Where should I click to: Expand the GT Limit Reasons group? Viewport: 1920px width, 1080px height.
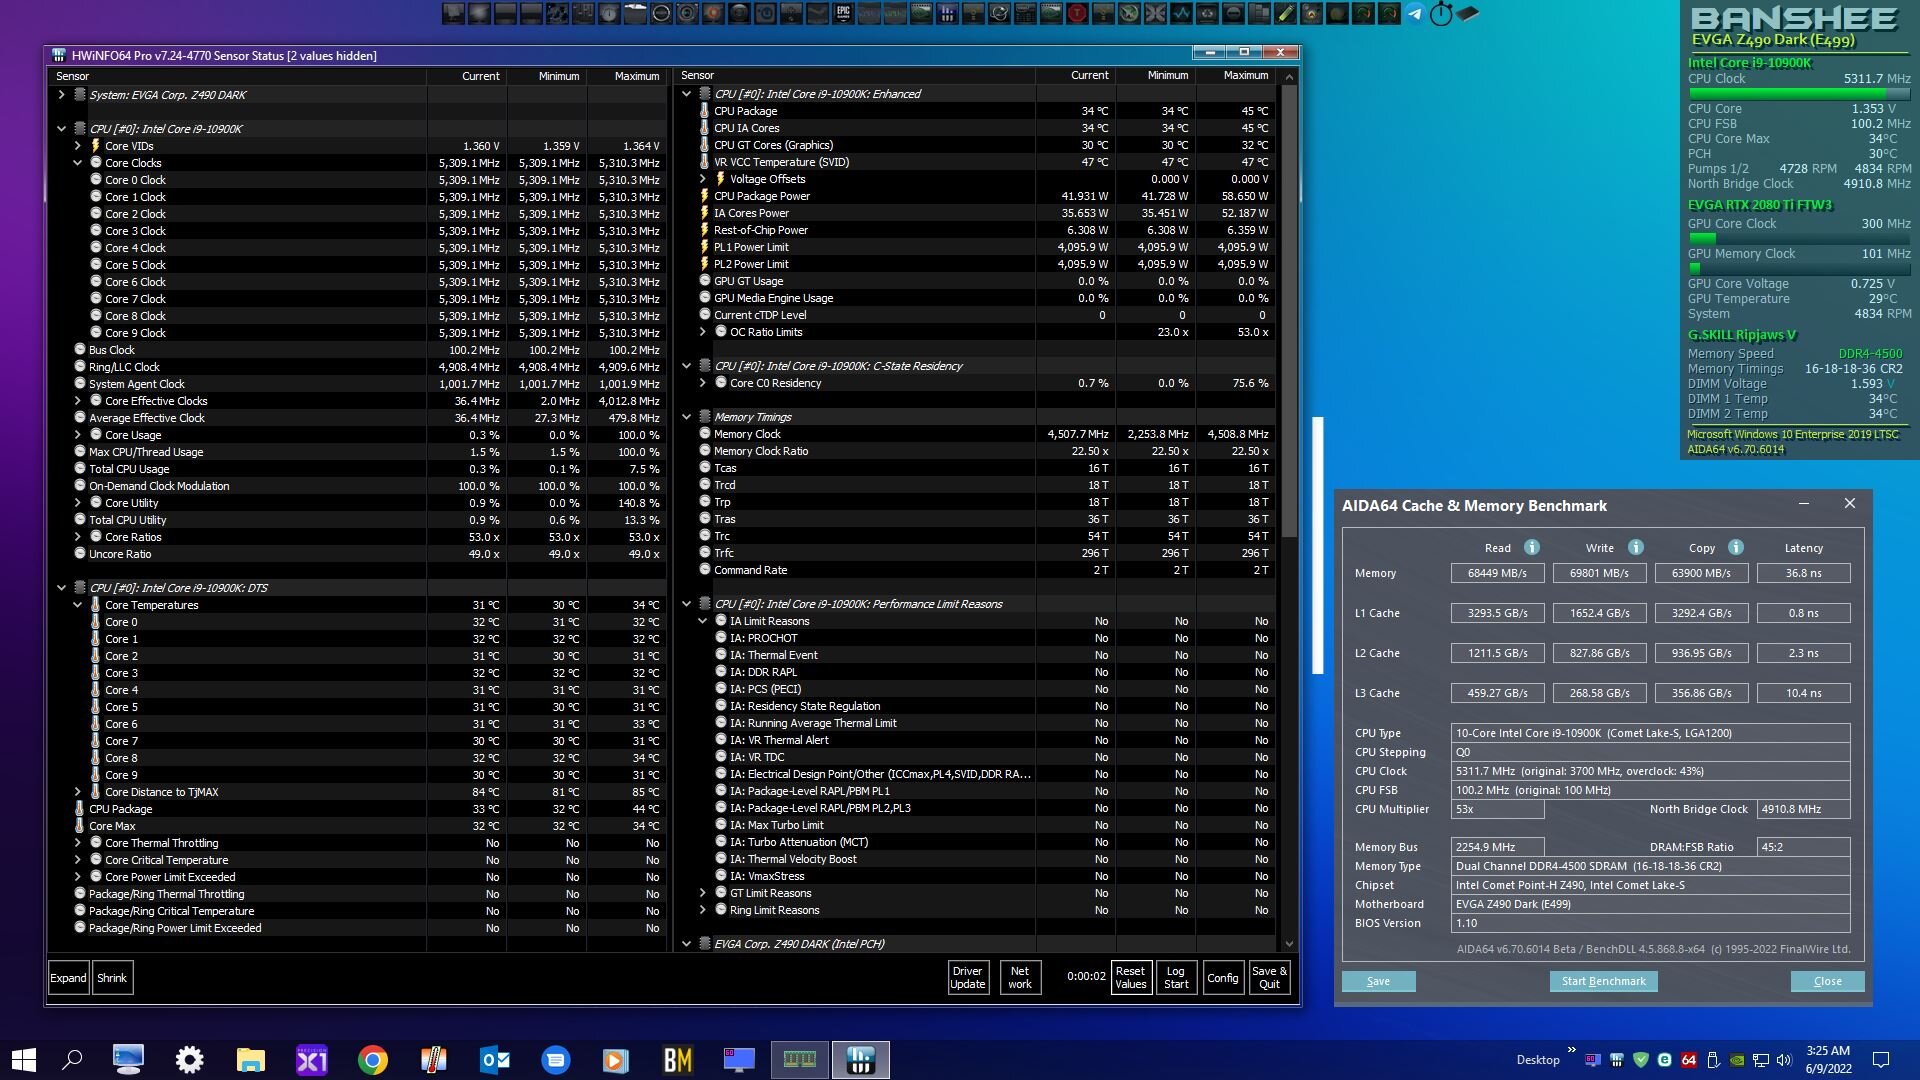702,893
